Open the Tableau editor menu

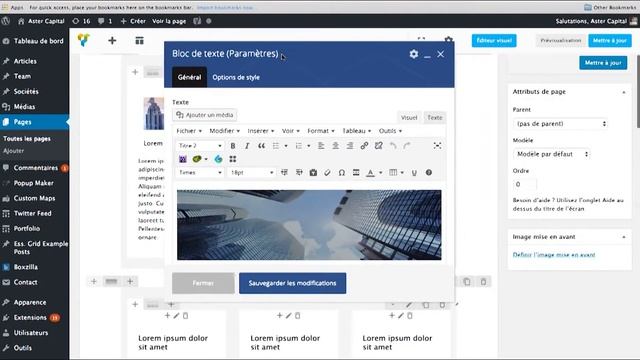(357, 131)
